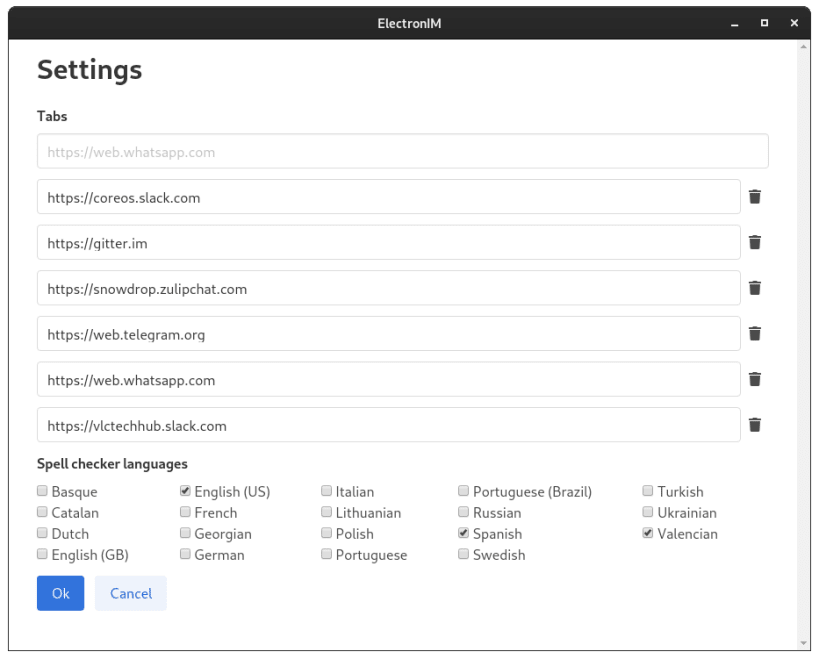Uncheck the Valencian language checkbox

648,533
